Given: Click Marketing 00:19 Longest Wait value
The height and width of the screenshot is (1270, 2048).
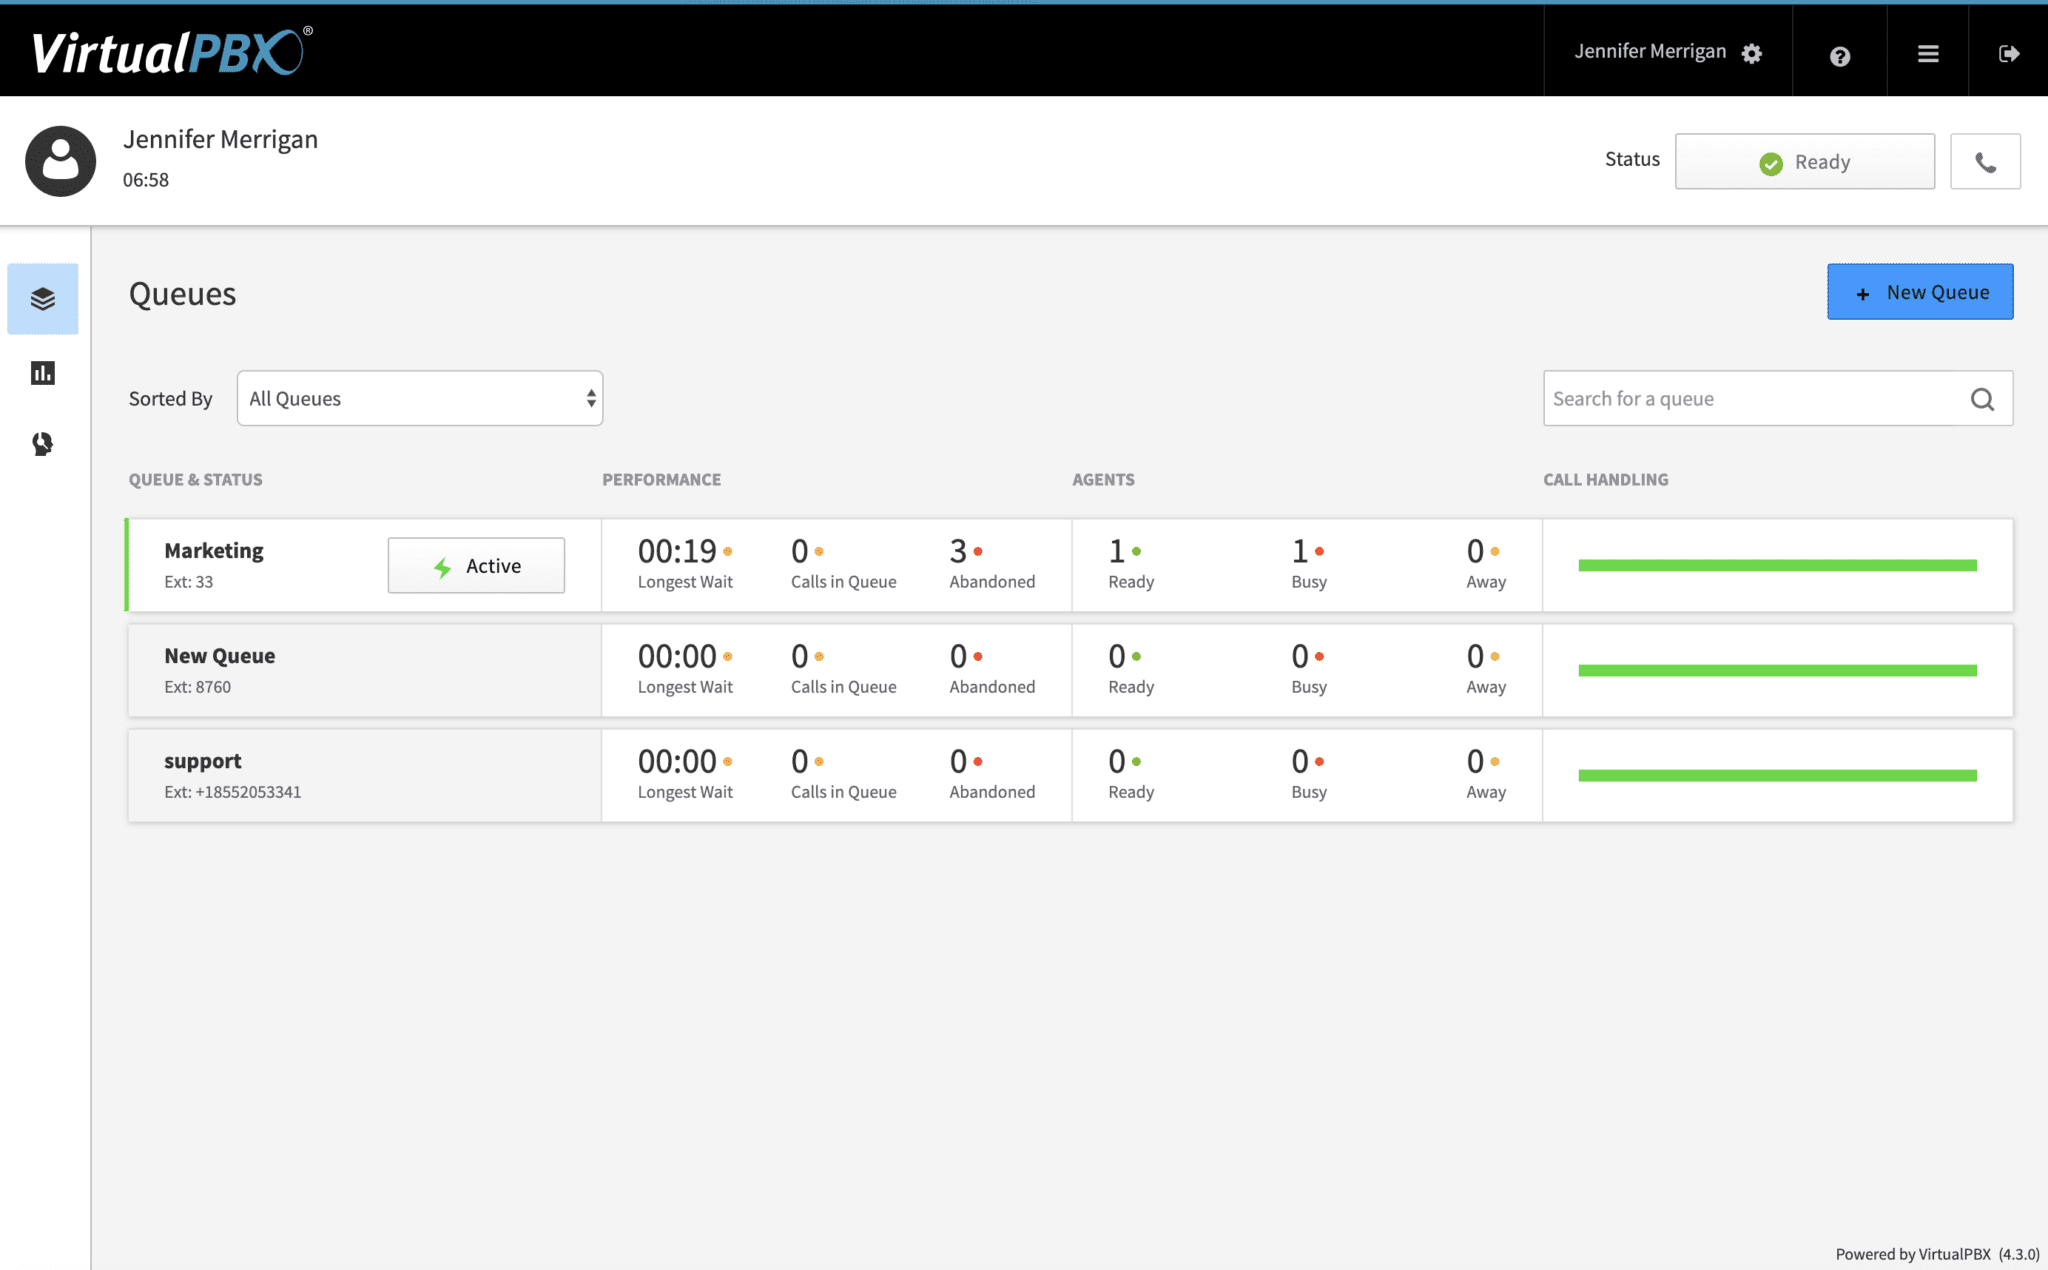Looking at the screenshot, I should point(677,552).
